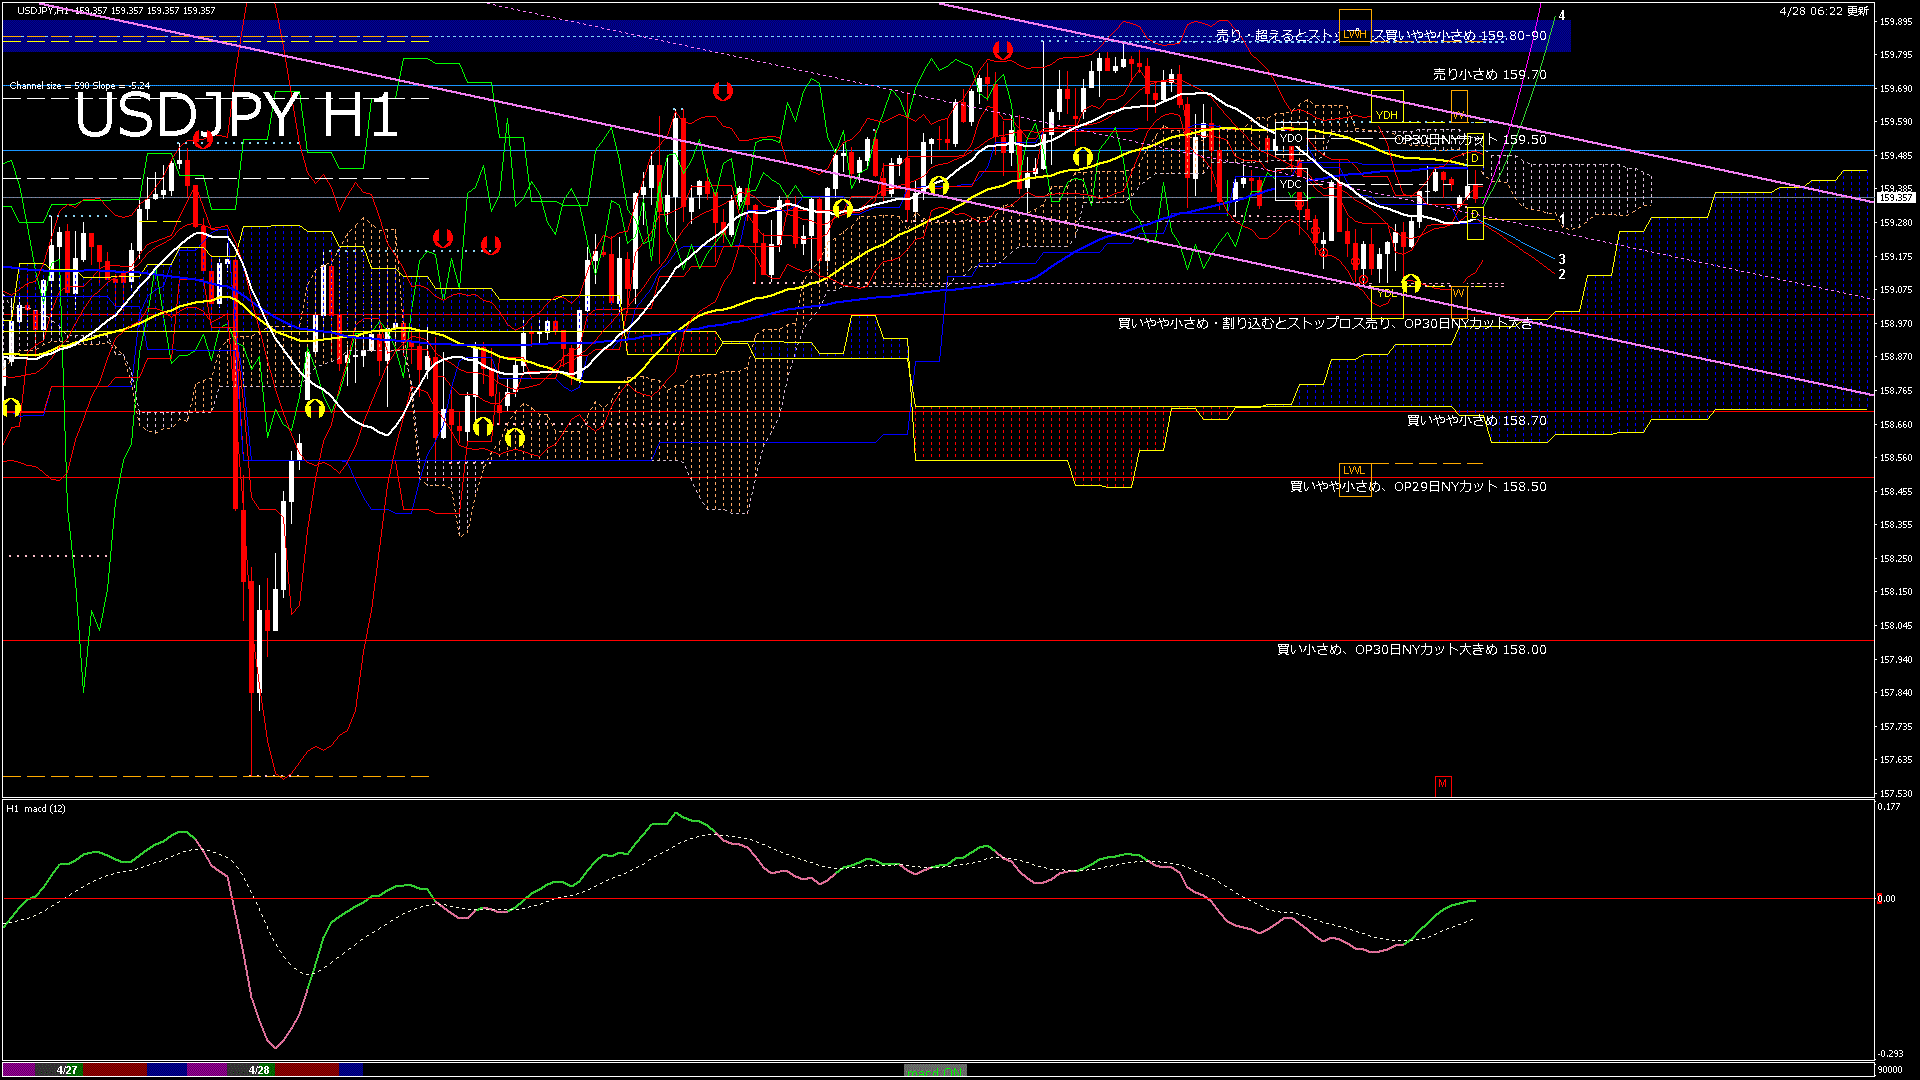Click the H1 macd (12) indicator label
The height and width of the screenshot is (1080, 1920).
(x=37, y=808)
